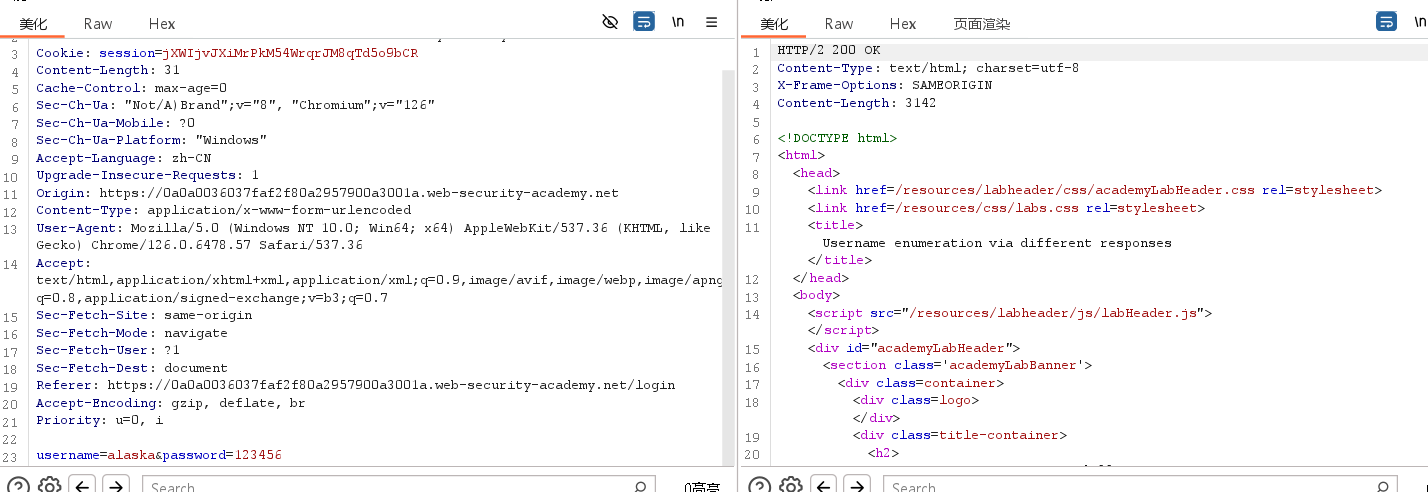Open response Raw tab
This screenshot has width=1428, height=492.
pos(839,23)
